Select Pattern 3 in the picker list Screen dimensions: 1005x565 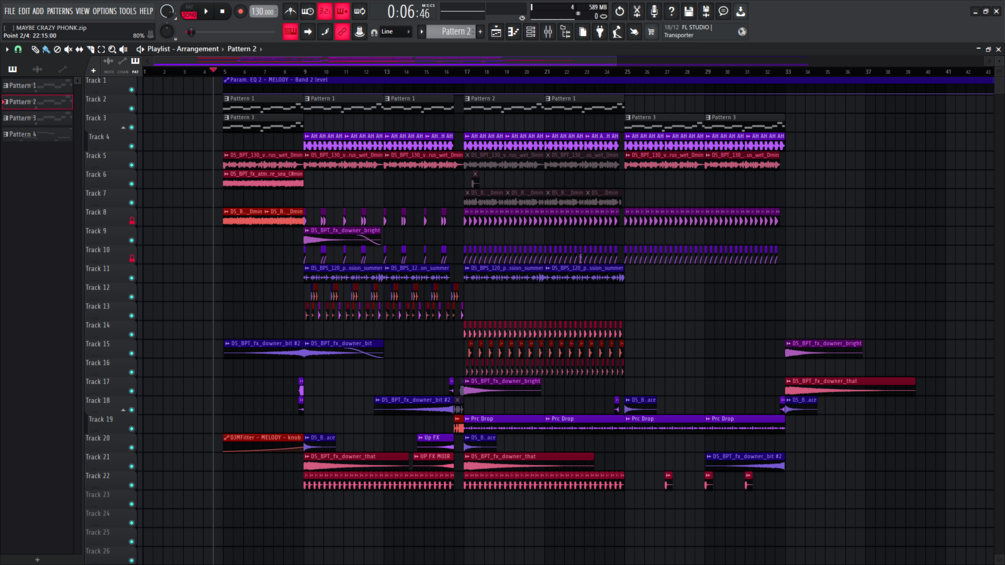pos(37,118)
